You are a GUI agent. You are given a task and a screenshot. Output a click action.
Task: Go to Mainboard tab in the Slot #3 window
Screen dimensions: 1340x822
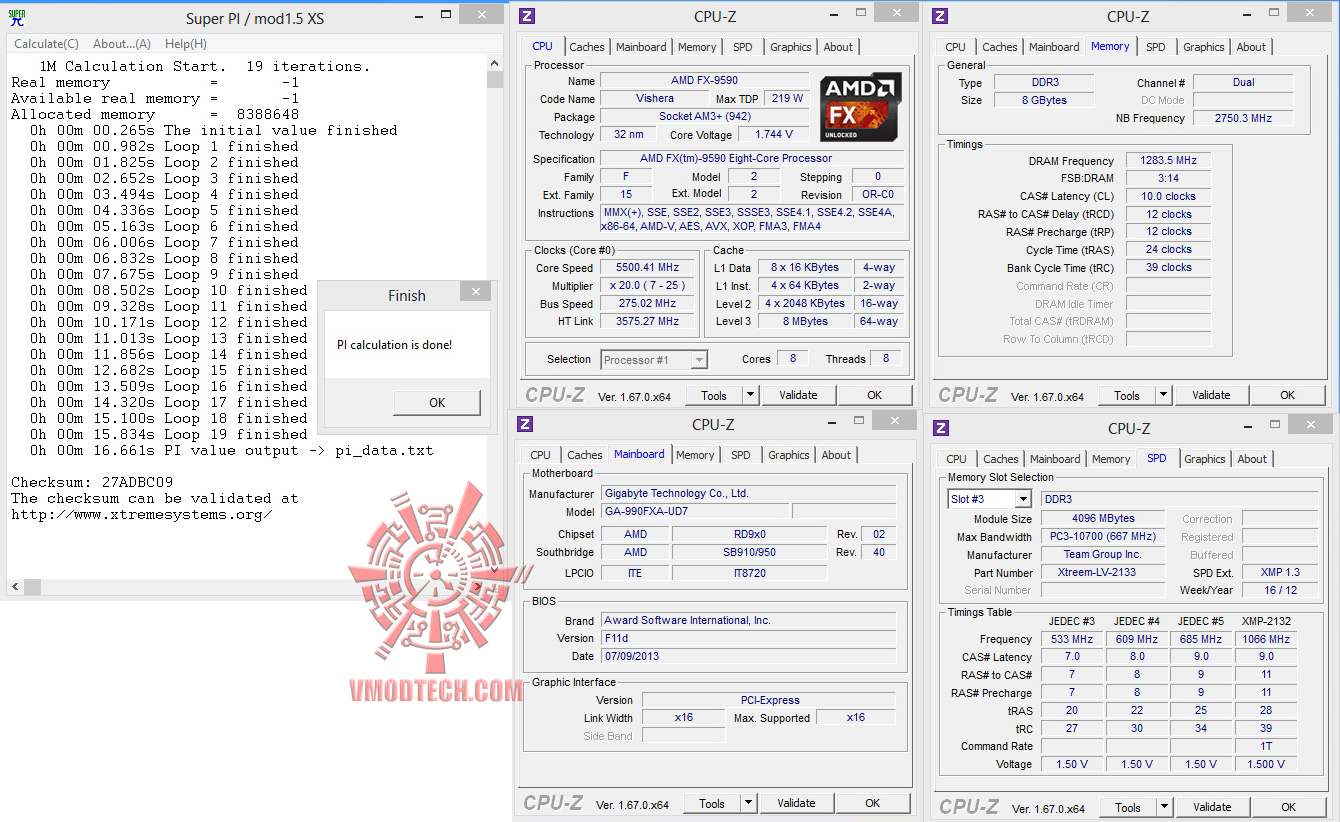(x=1055, y=459)
